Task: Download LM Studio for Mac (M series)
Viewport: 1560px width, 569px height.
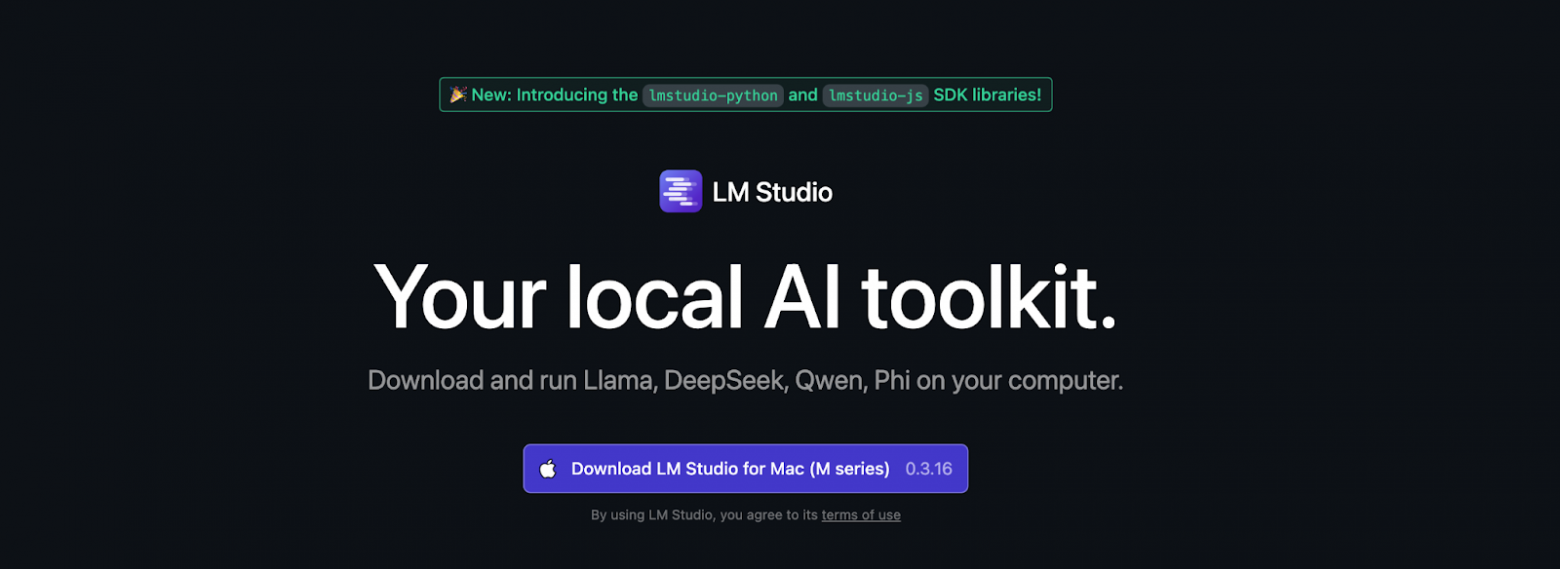Action: point(745,469)
